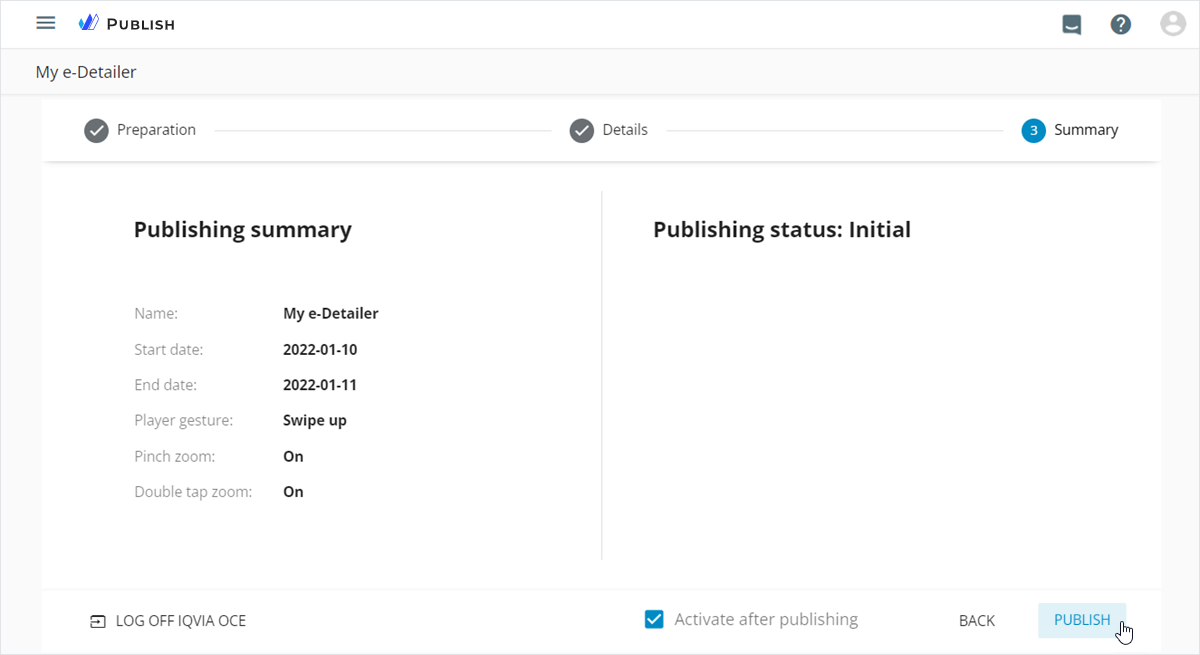Click the Details step checkmark icon
This screenshot has height=655, width=1200.
click(x=582, y=131)
